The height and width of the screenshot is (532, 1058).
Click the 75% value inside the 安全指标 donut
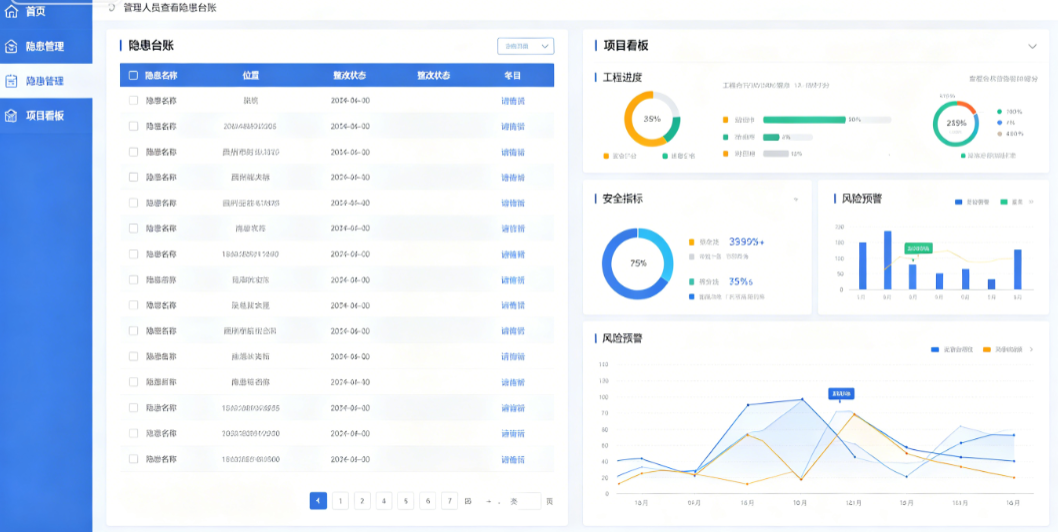(638, 263)
